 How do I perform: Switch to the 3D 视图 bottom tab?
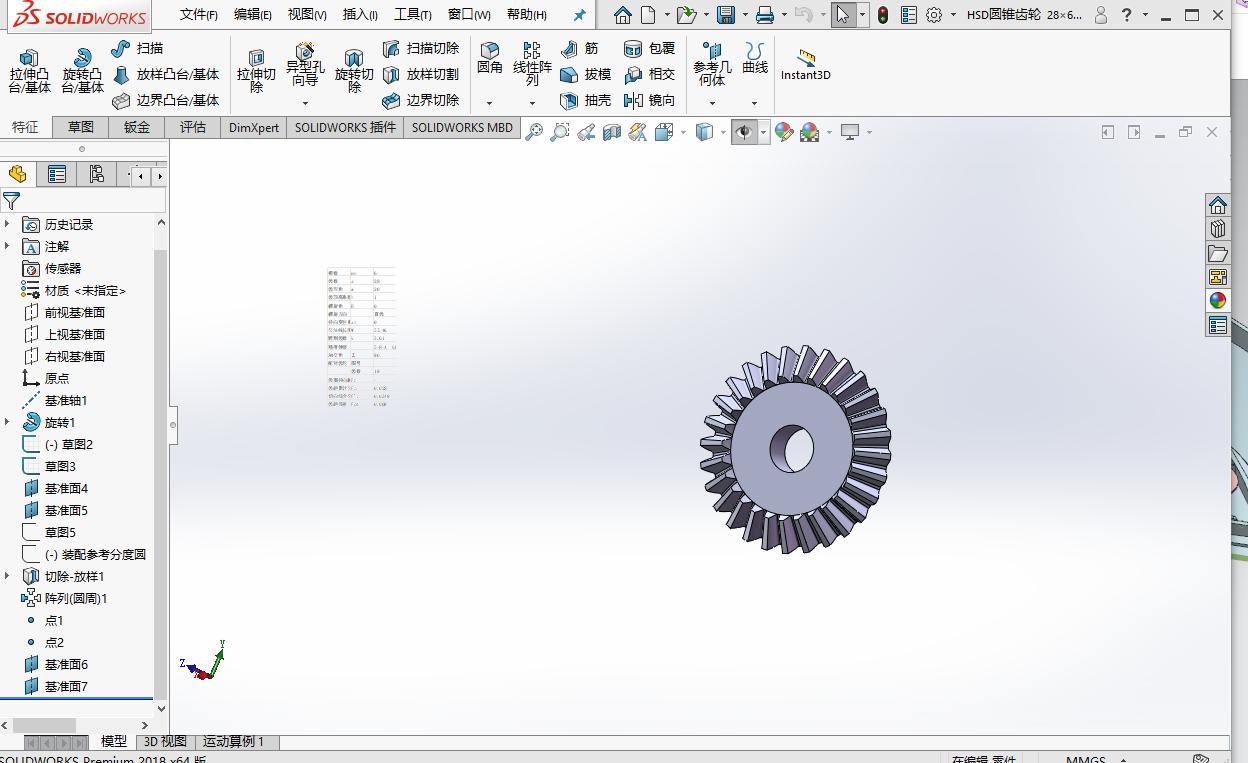coord(165,741)
